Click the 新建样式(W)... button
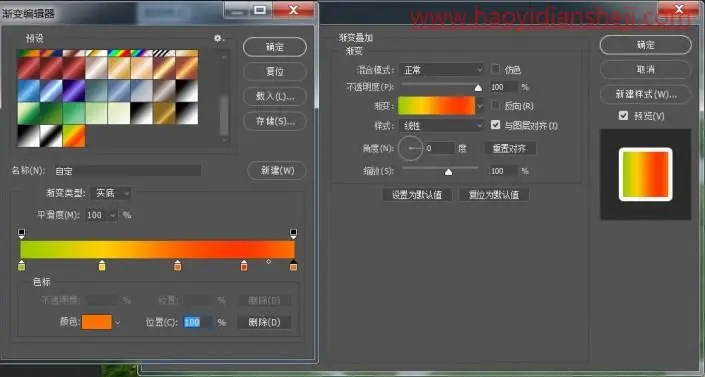The width and height of the screenshot is (705, 377). pos(645,94)
